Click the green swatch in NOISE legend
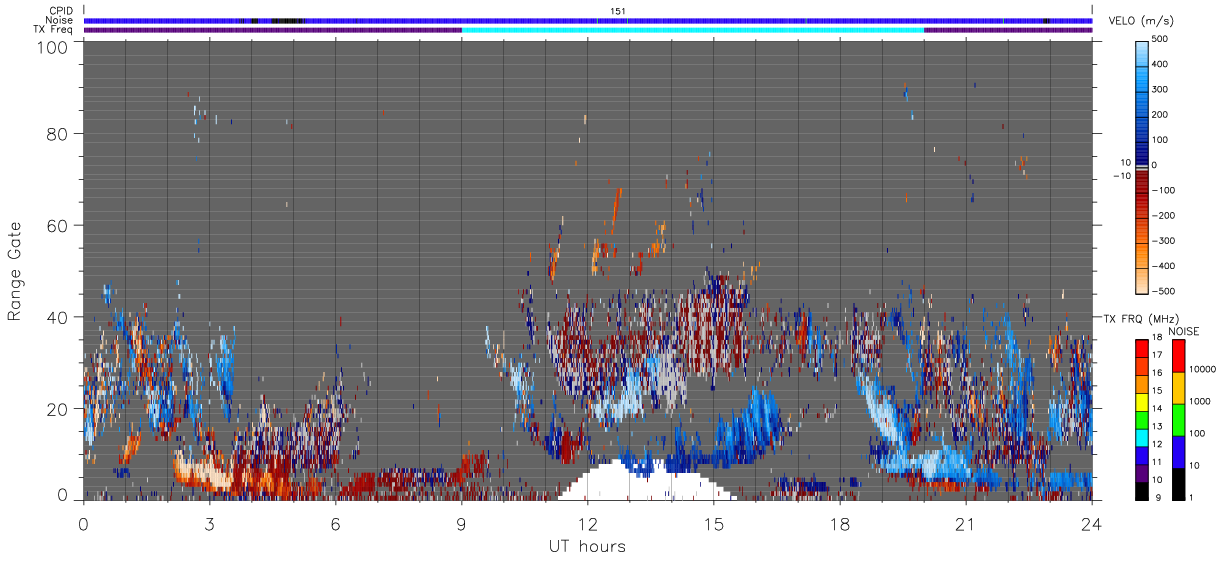The image size is (1228, 567). pyautogui.click(x=1179, y=421)
